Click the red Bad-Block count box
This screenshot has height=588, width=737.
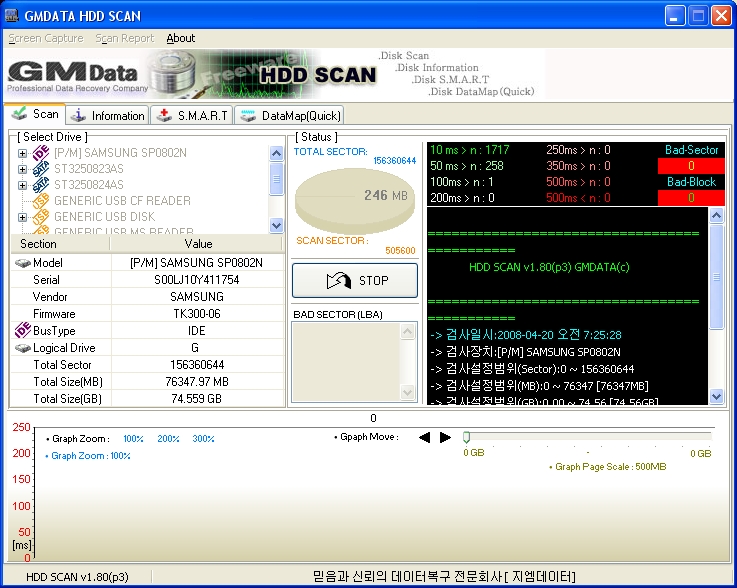[x=691, y=198]
